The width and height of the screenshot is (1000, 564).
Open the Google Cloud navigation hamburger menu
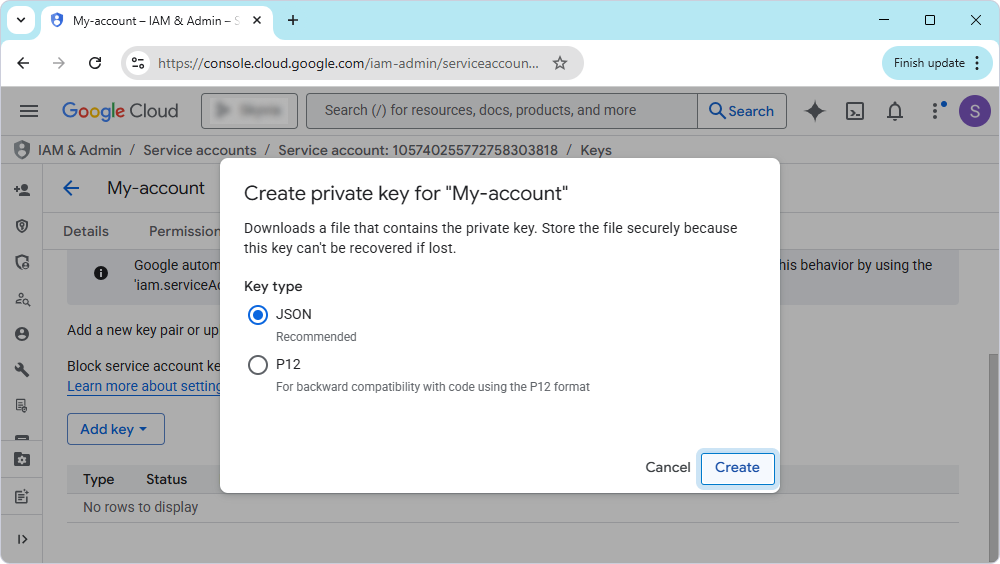tap(29, 111)
